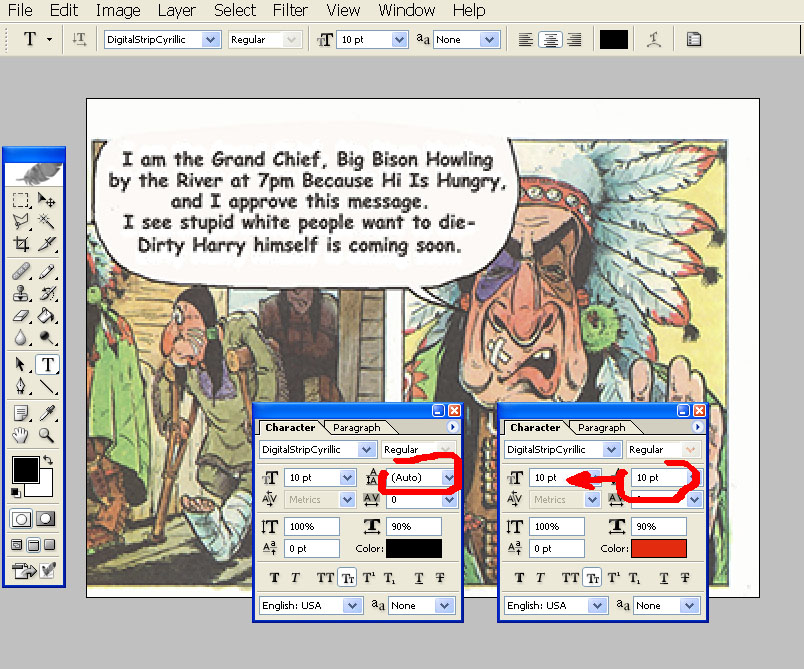Change text orientation in the options bar
This screenshot has height=669, width=804.
pos(79,39)
